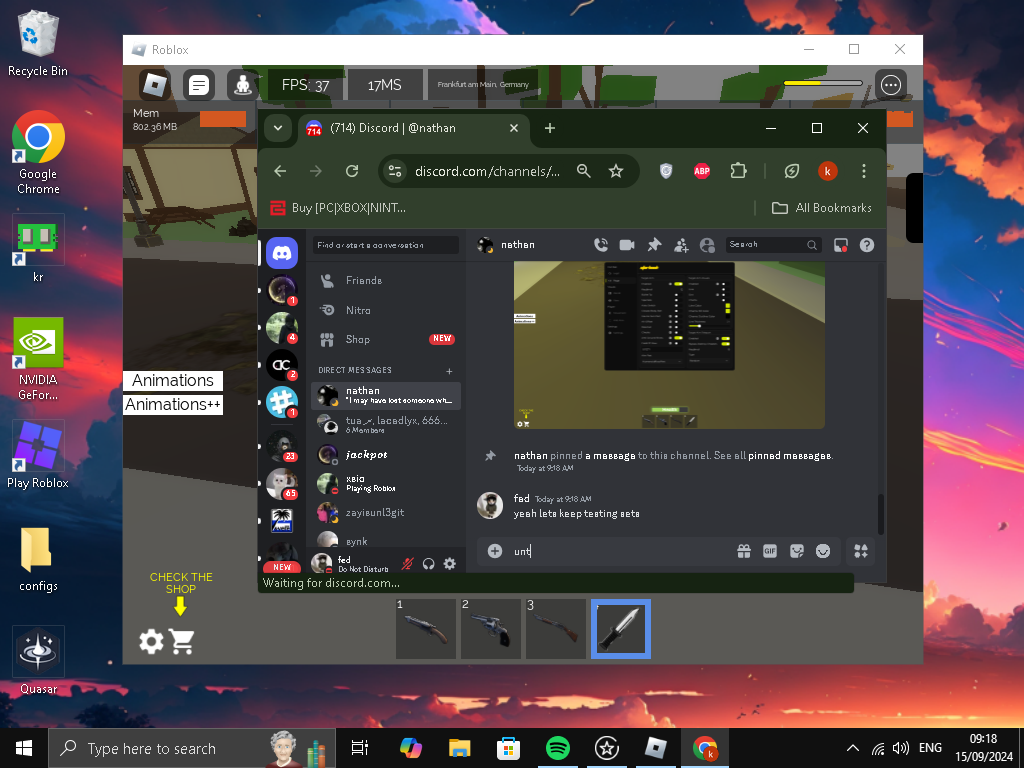The image size is (1024, 768).
Task: Open in-game shop cart icon
Action: click(x=182, y=641)
